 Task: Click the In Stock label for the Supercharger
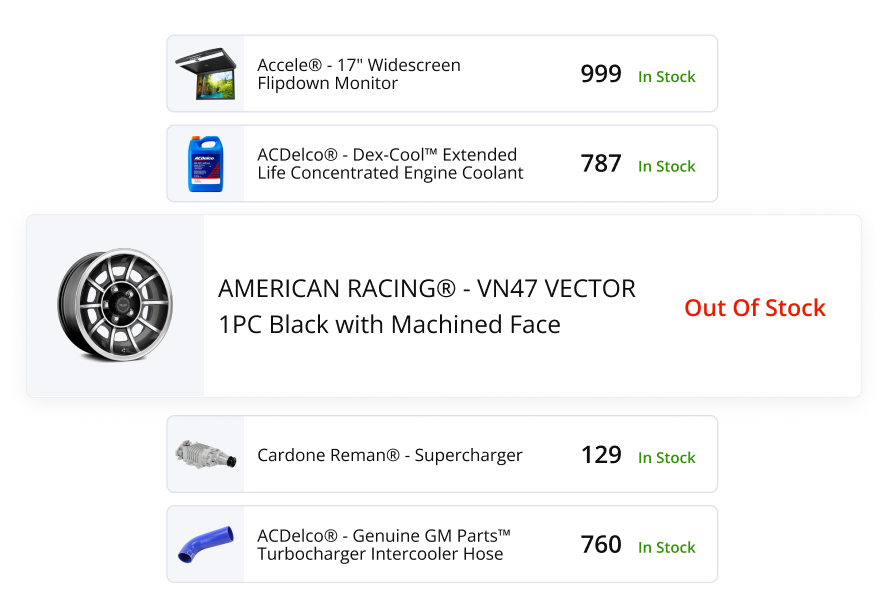coord(666,457)
